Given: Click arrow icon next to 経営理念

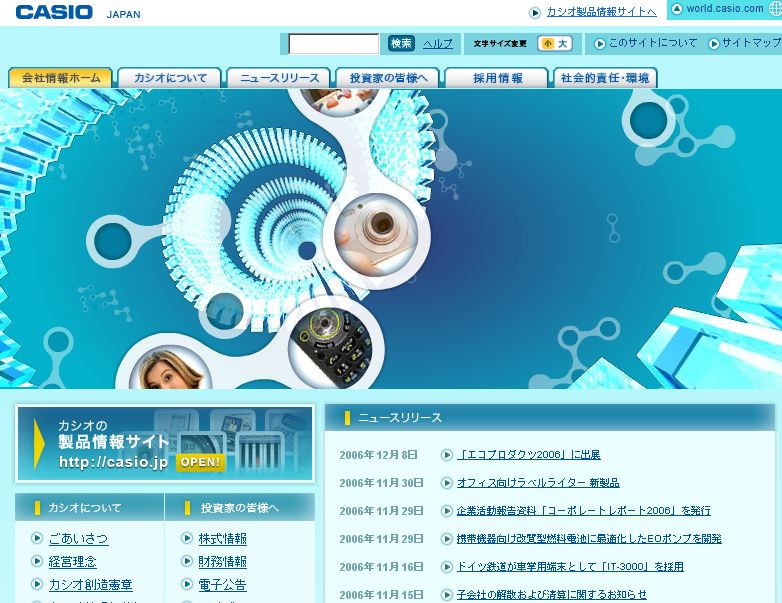Looking at the screenshot, I should (x=37, y=561).
